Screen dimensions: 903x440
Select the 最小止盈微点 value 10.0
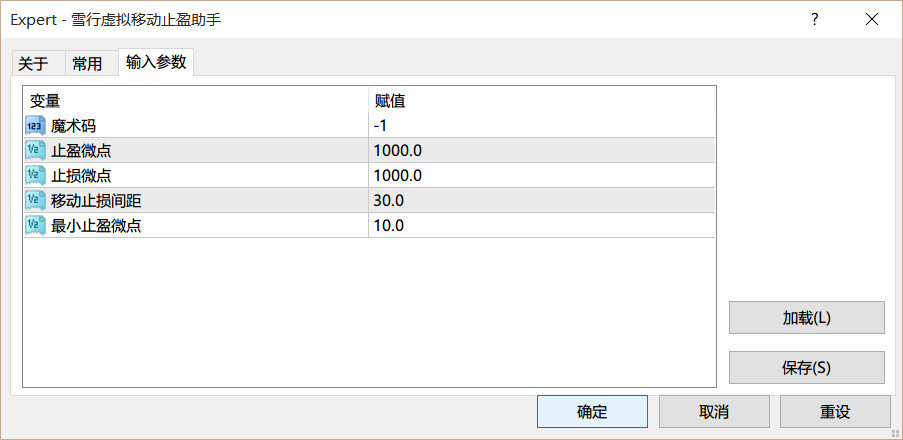pos(541,225)
